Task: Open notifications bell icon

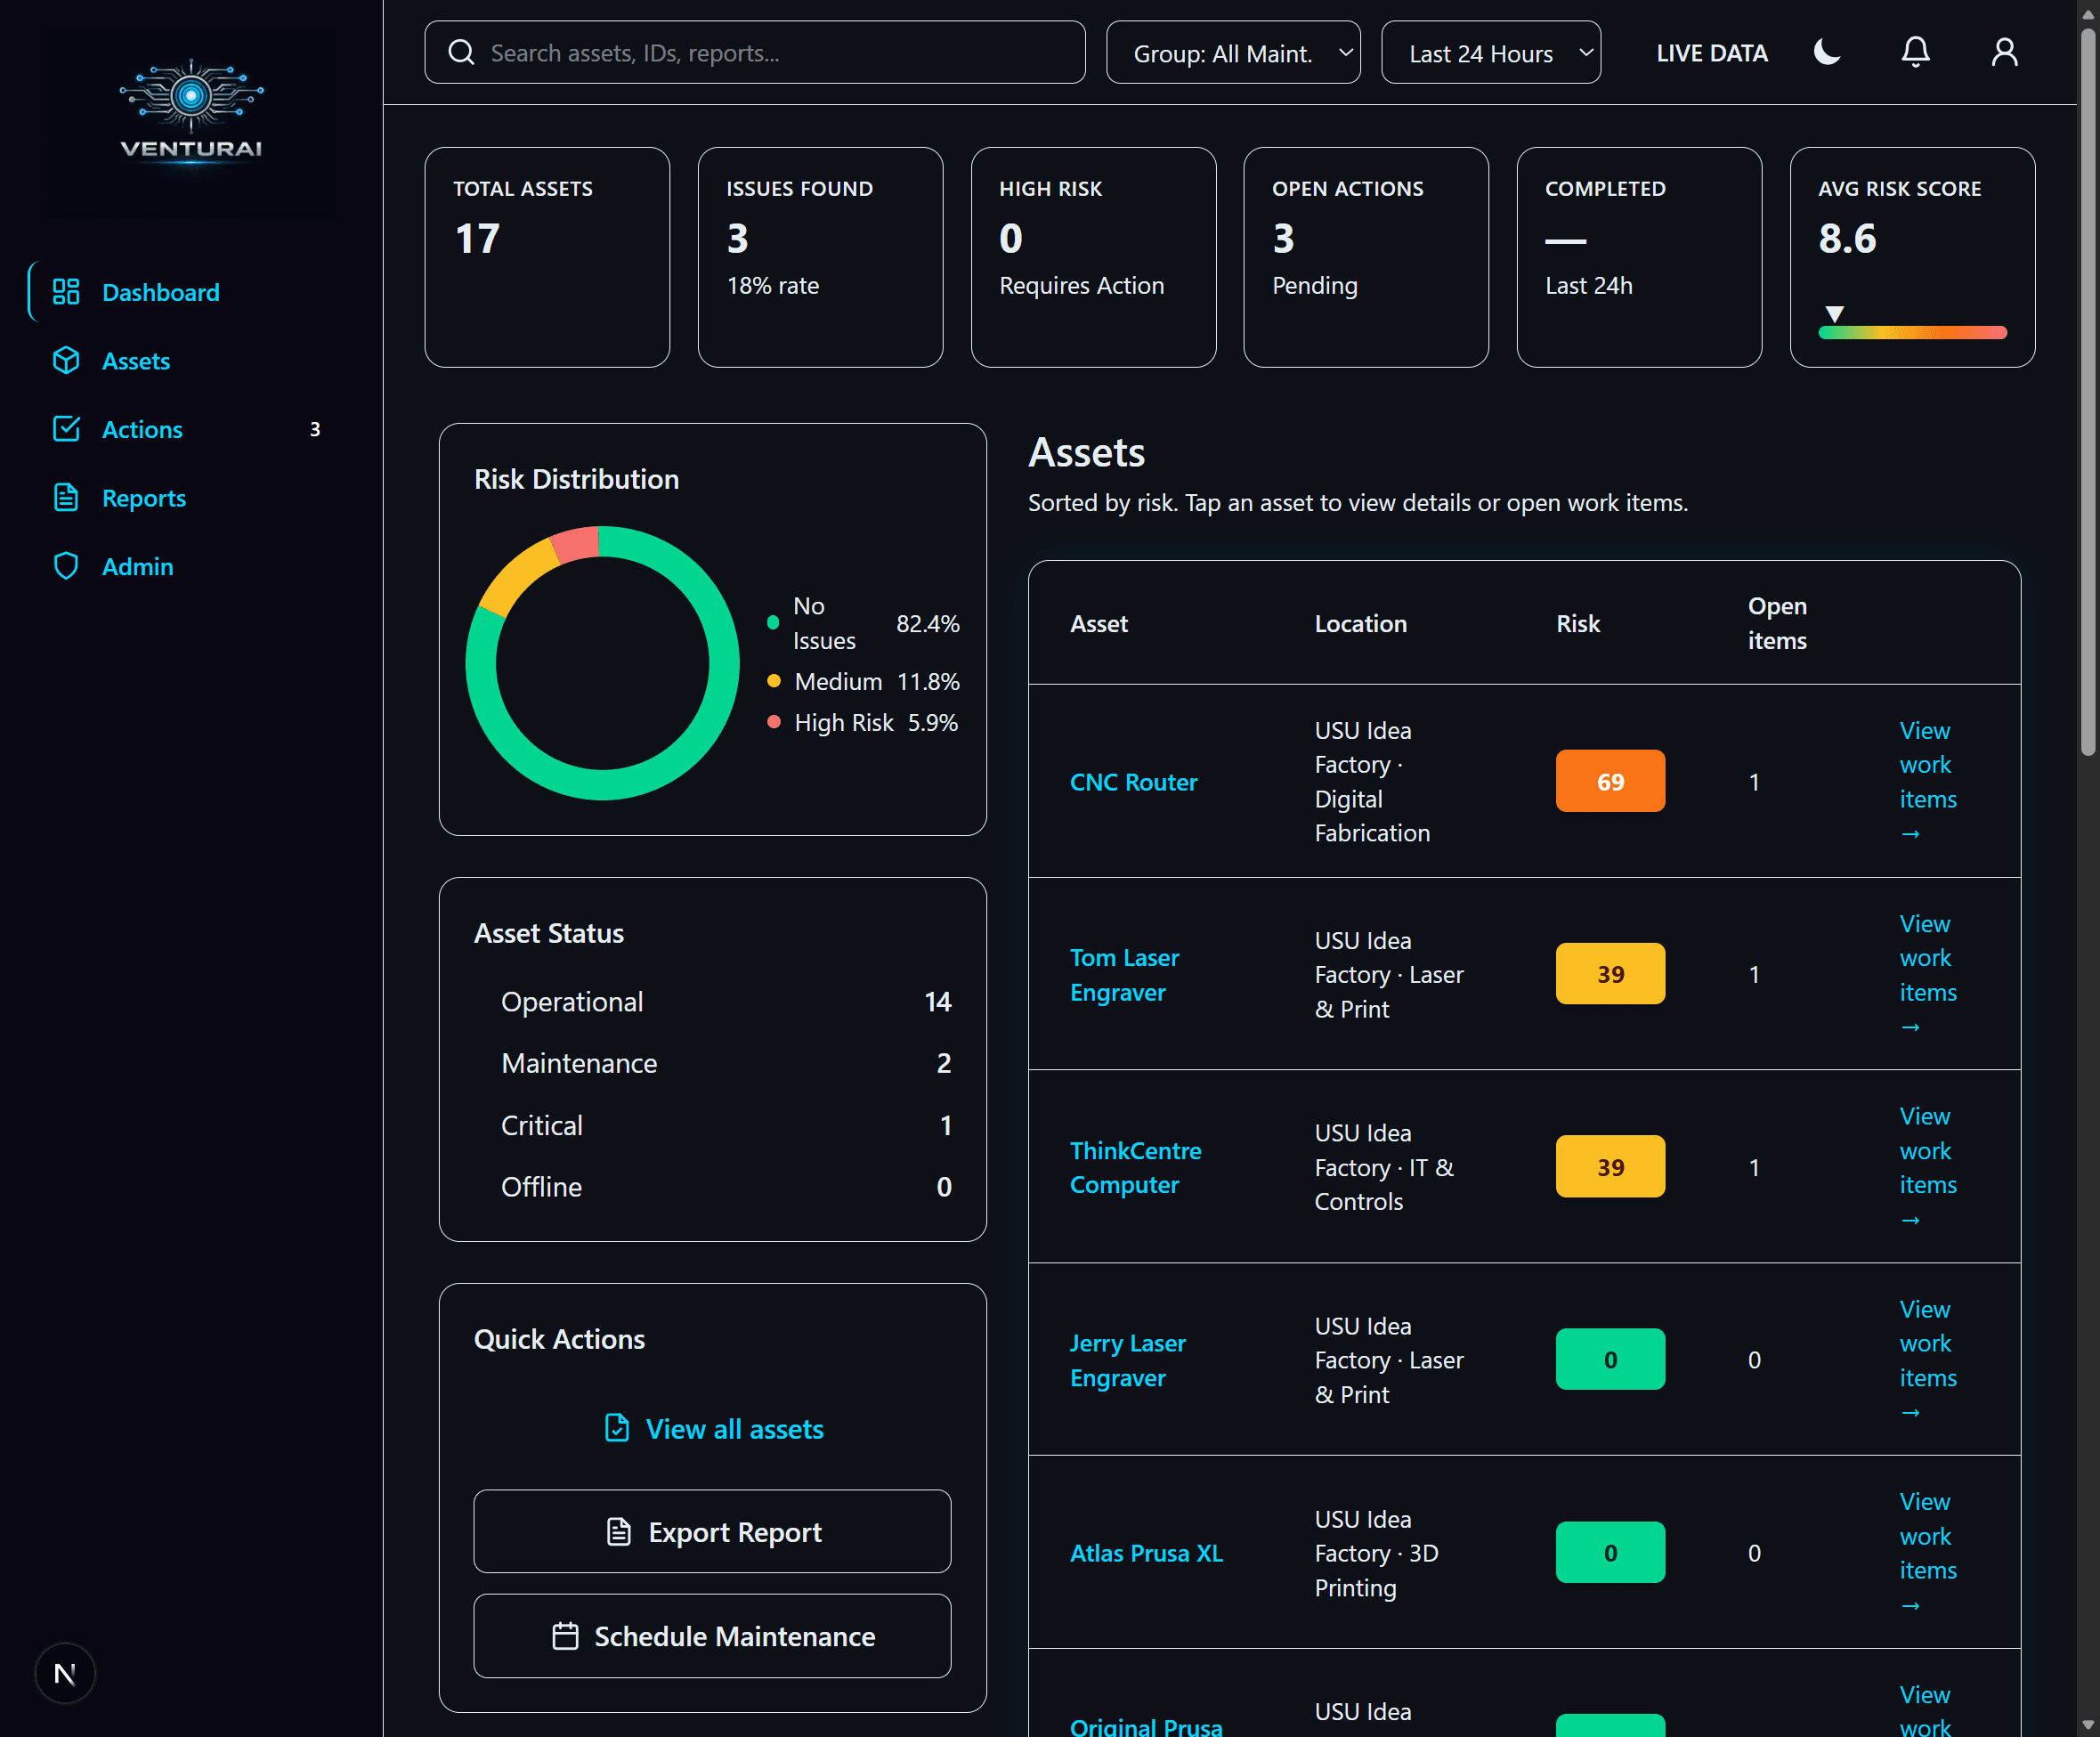Action: 1915,52
